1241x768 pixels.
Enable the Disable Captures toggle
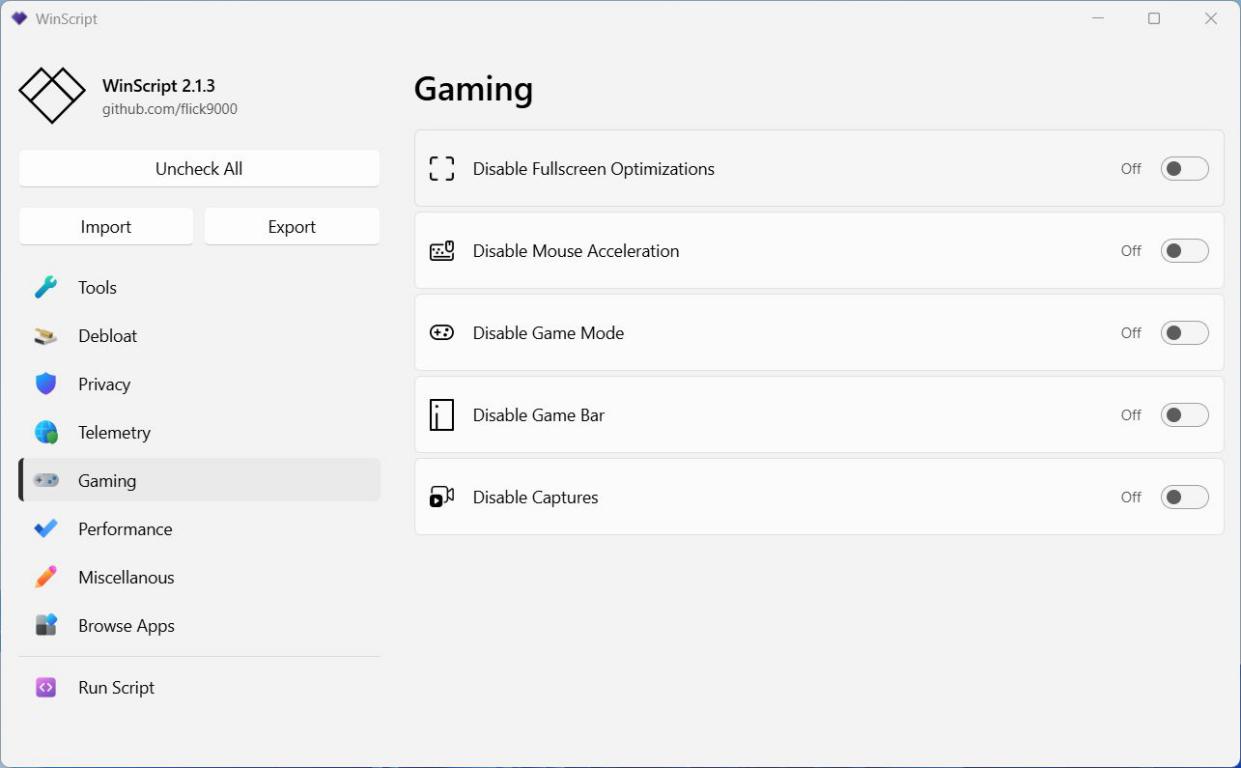[x=1184, y=497]
